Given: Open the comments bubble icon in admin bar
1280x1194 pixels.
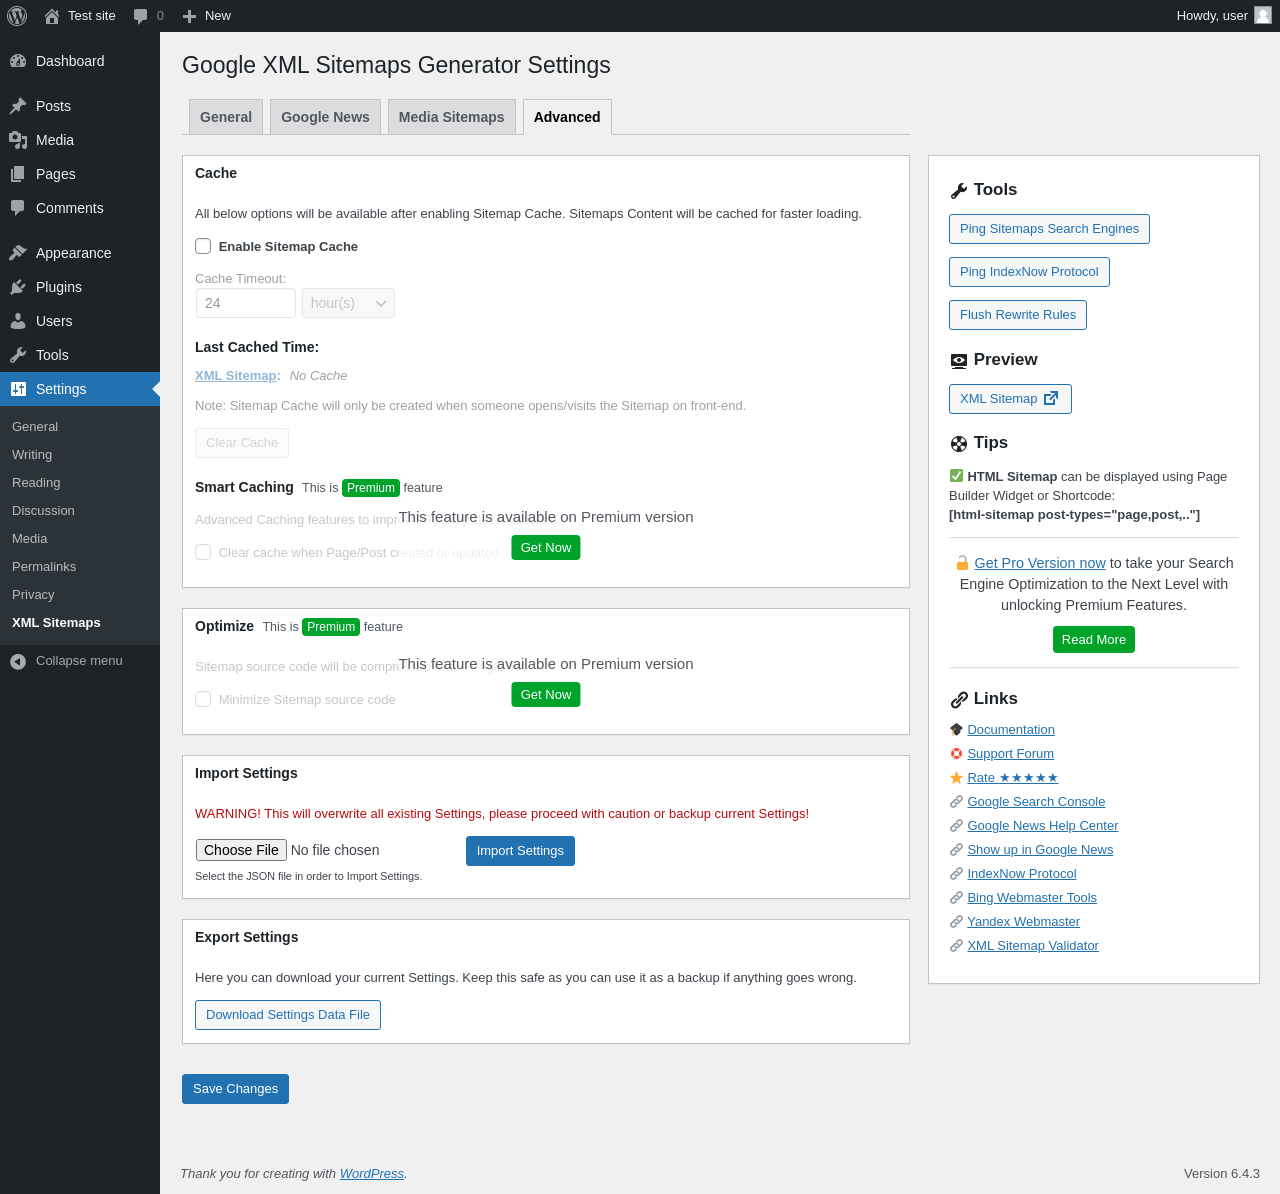Looking at the screenshot, I should click(x=141, y=16).
